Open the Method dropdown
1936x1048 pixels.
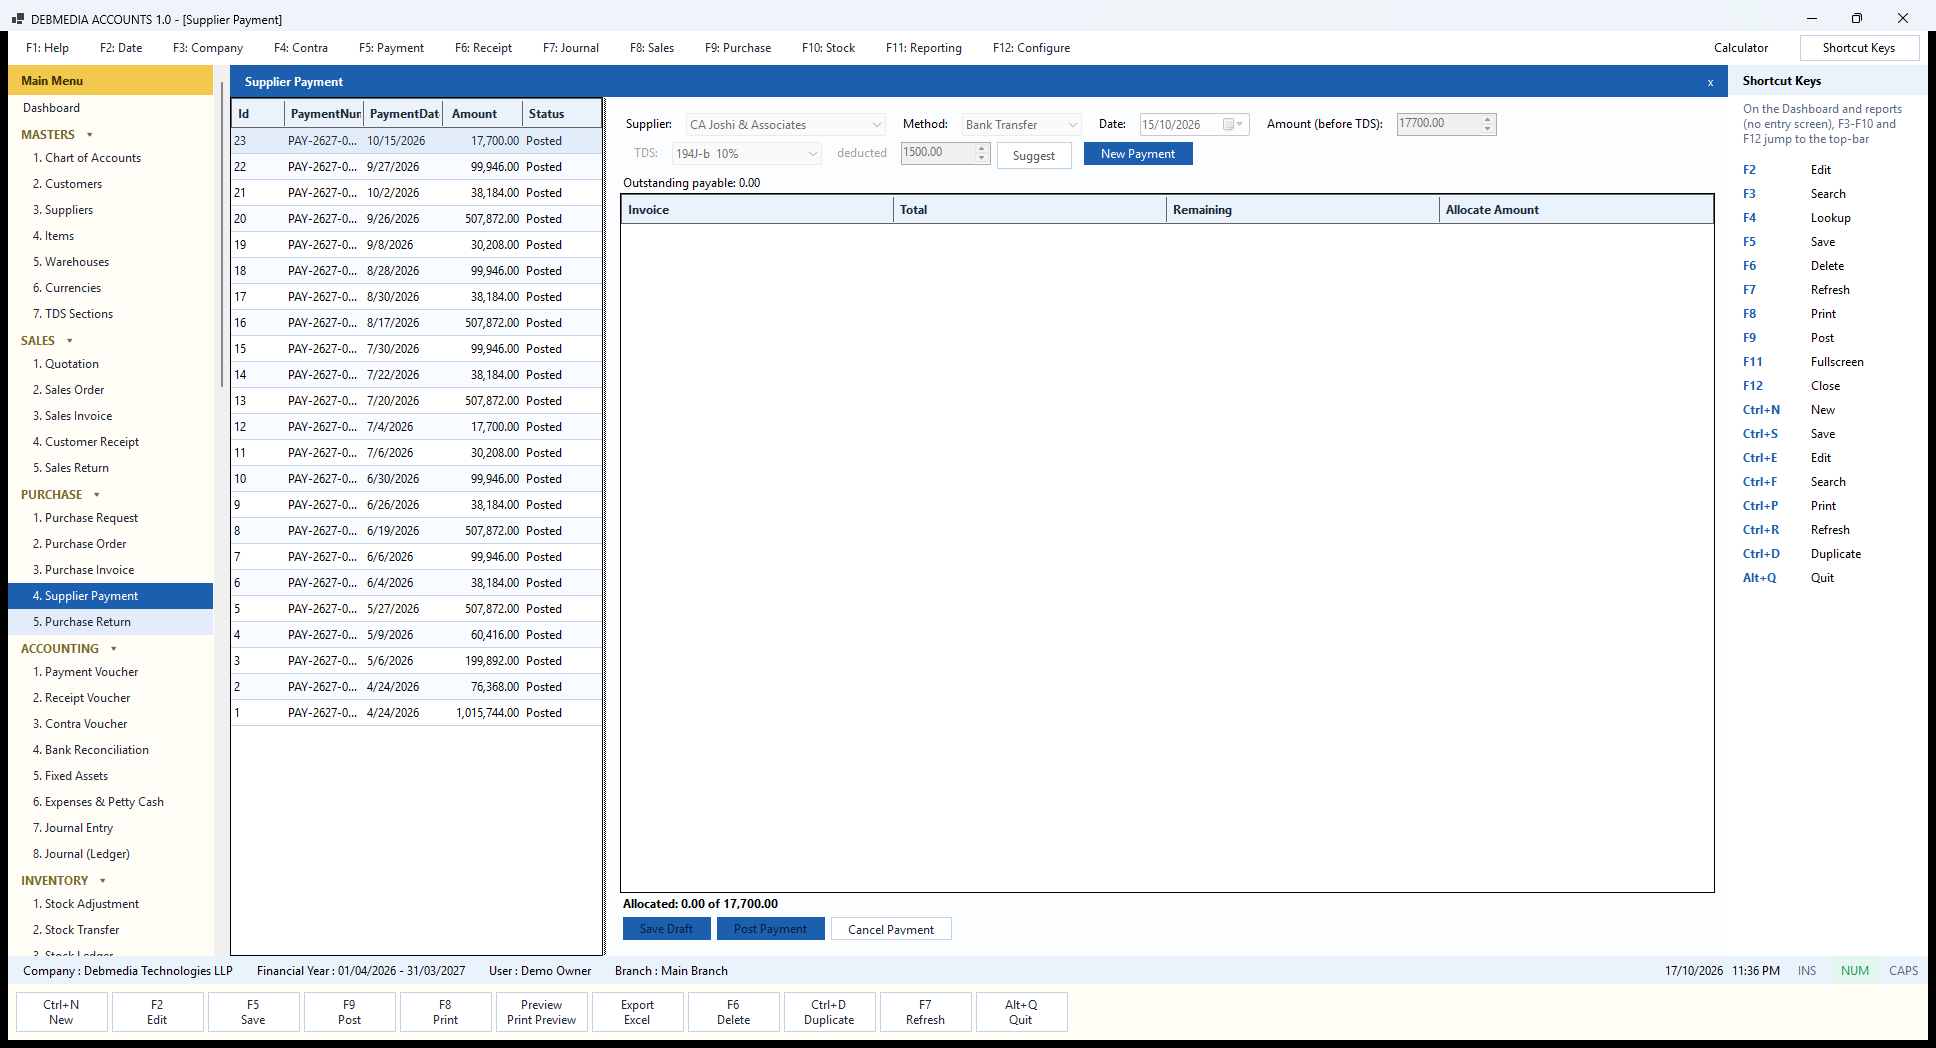click(x=1073, y=125)
